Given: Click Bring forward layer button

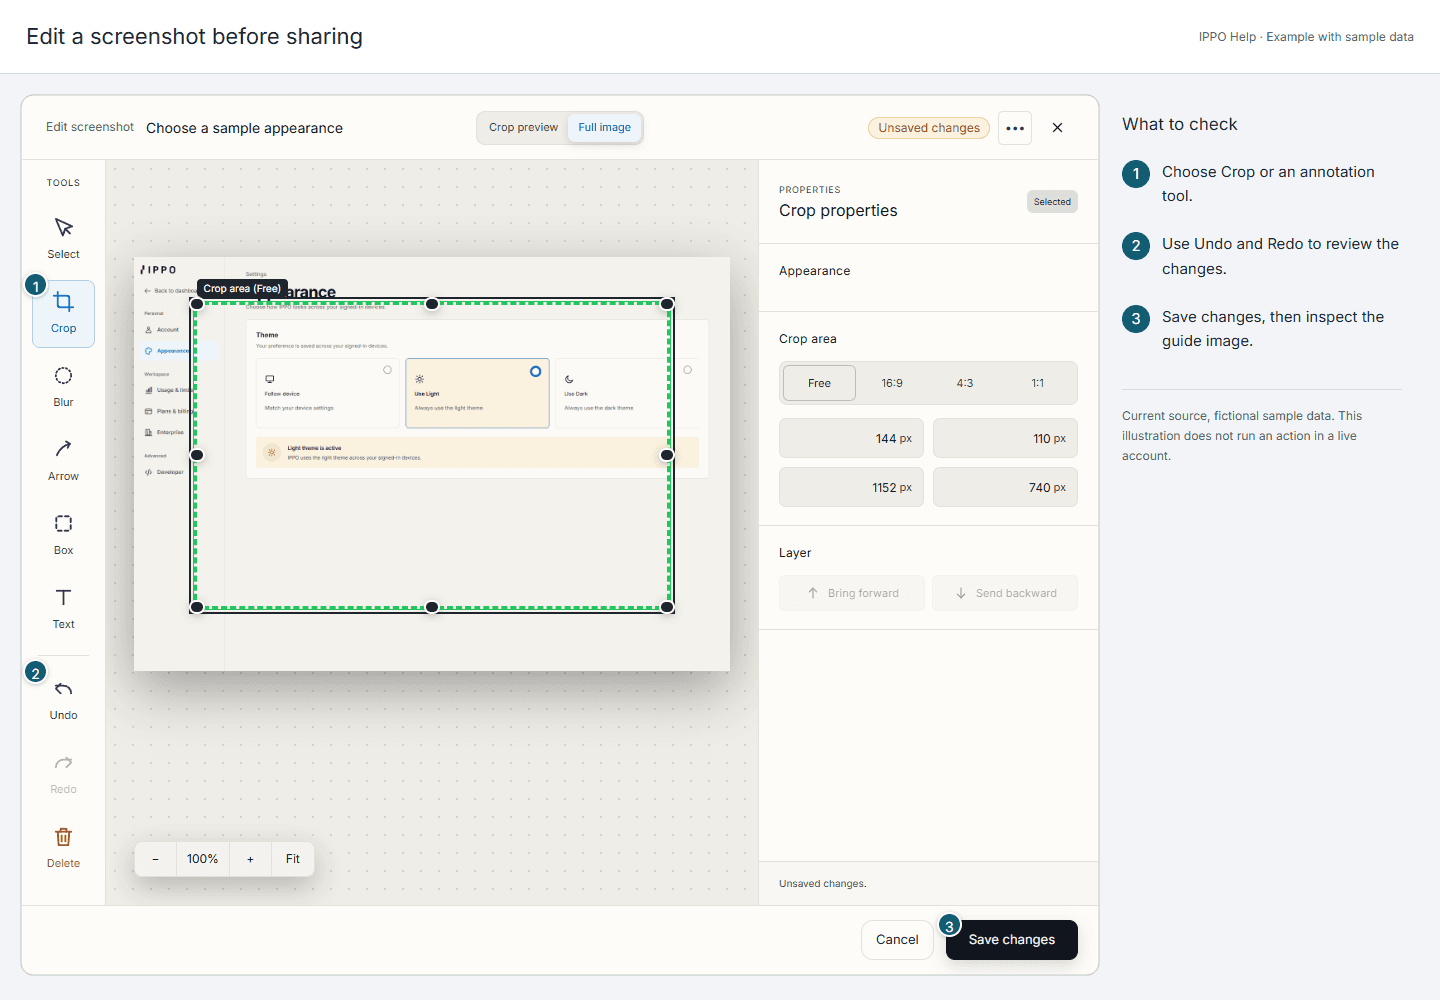Looking at the screenshot, I should (852, 593).
